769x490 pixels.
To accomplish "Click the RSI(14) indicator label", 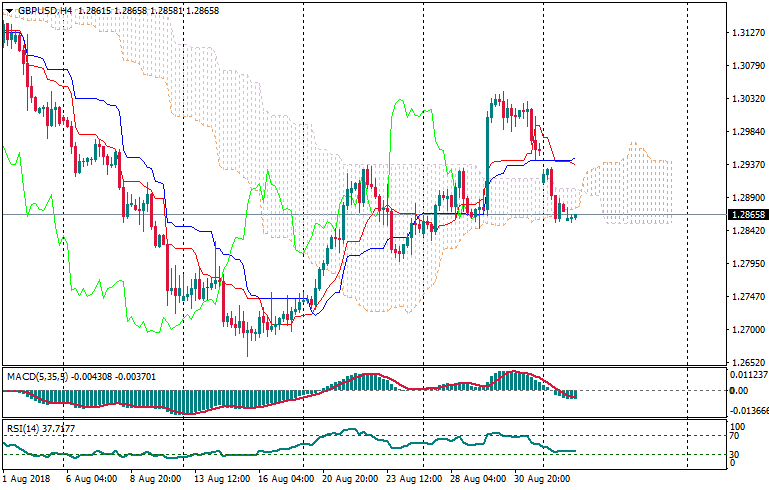I will click(x=20, y=428).
